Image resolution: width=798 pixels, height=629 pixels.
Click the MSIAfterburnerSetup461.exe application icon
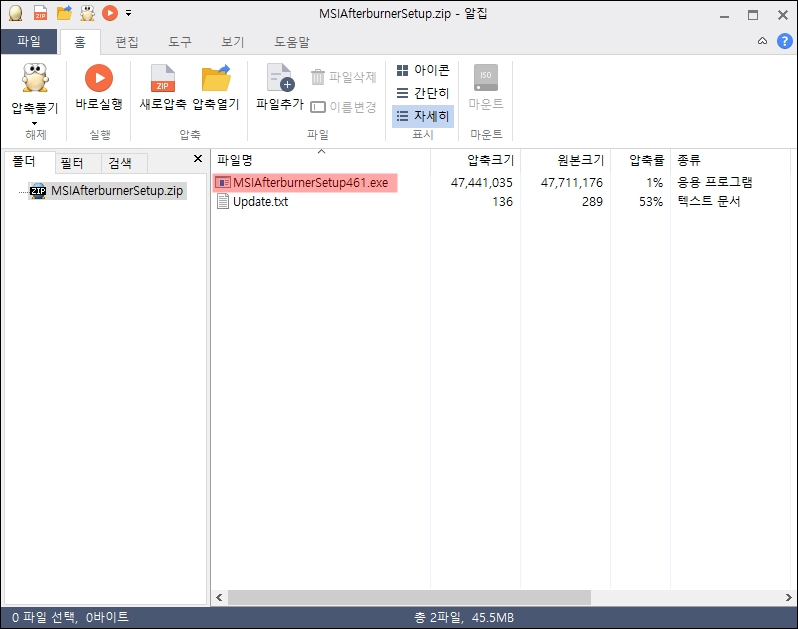(x=223, y=182)
